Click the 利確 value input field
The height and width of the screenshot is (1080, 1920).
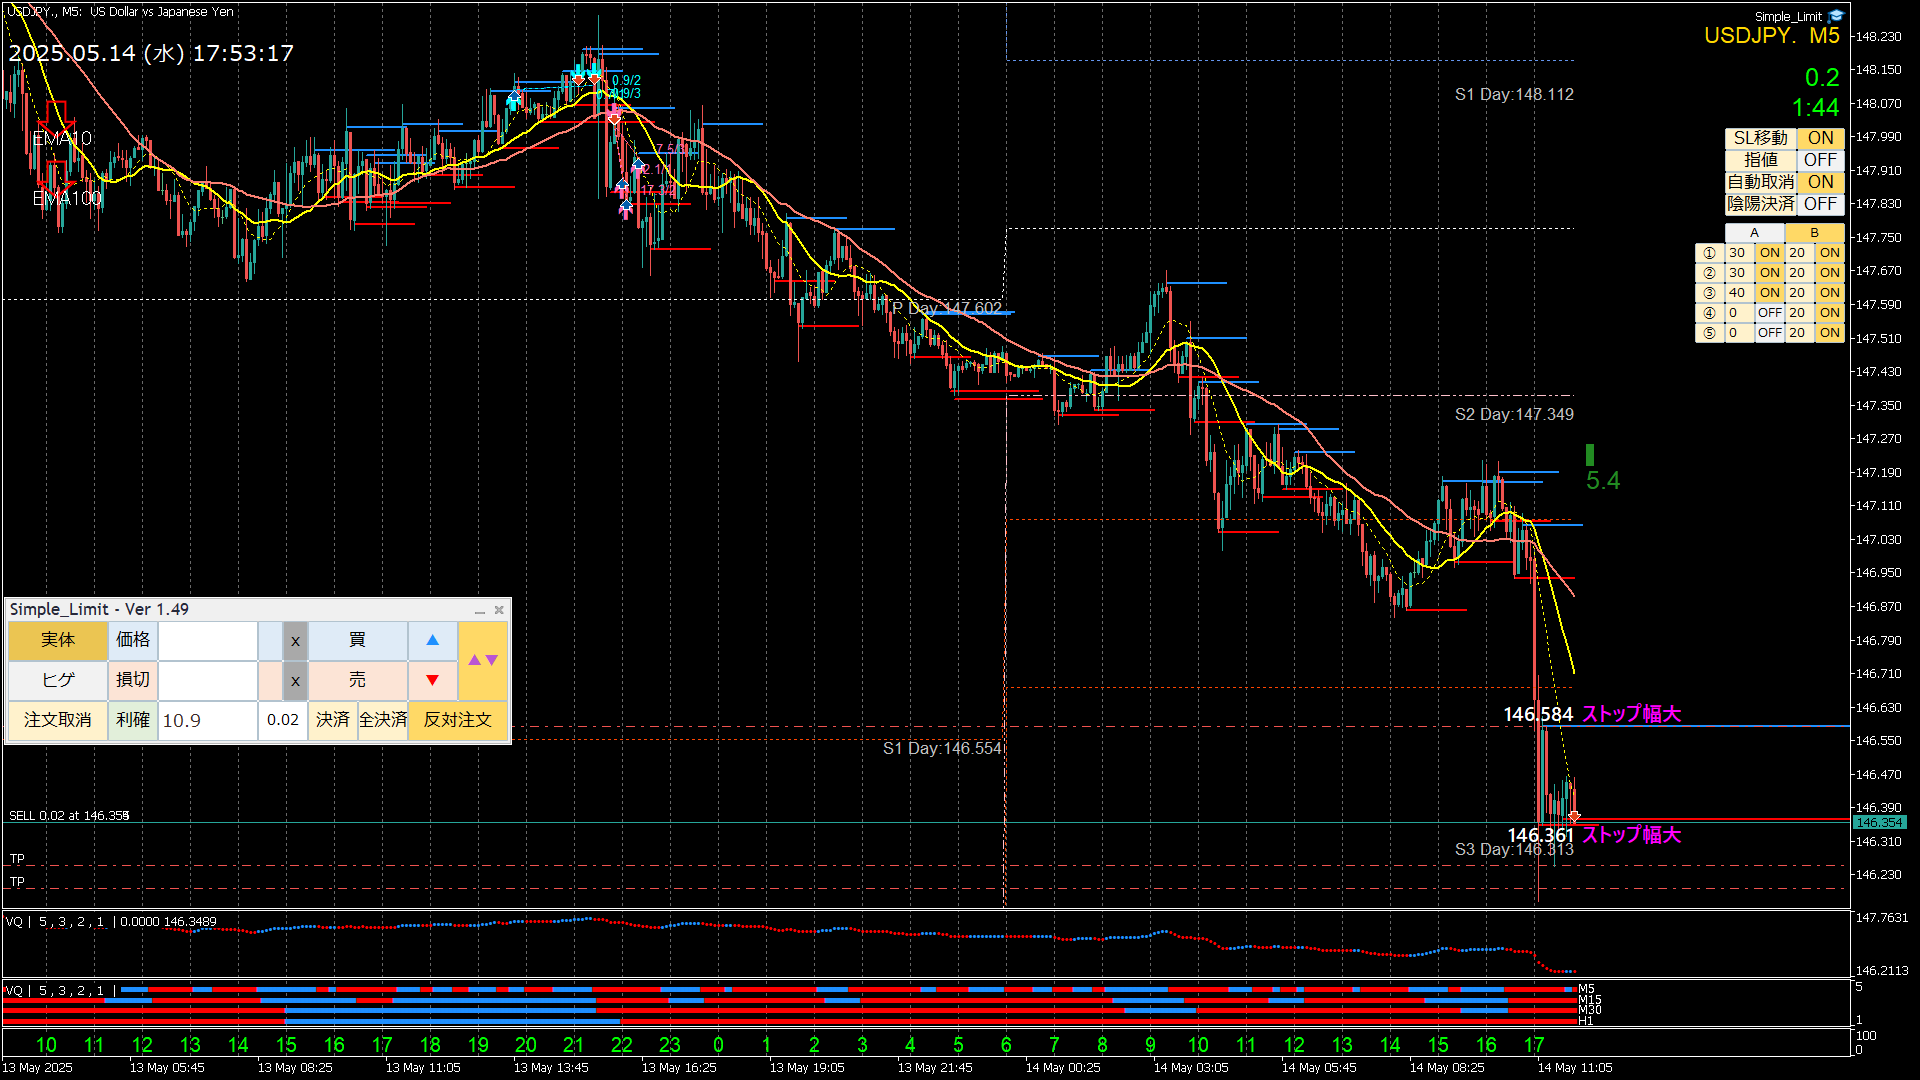pos(207,720)
